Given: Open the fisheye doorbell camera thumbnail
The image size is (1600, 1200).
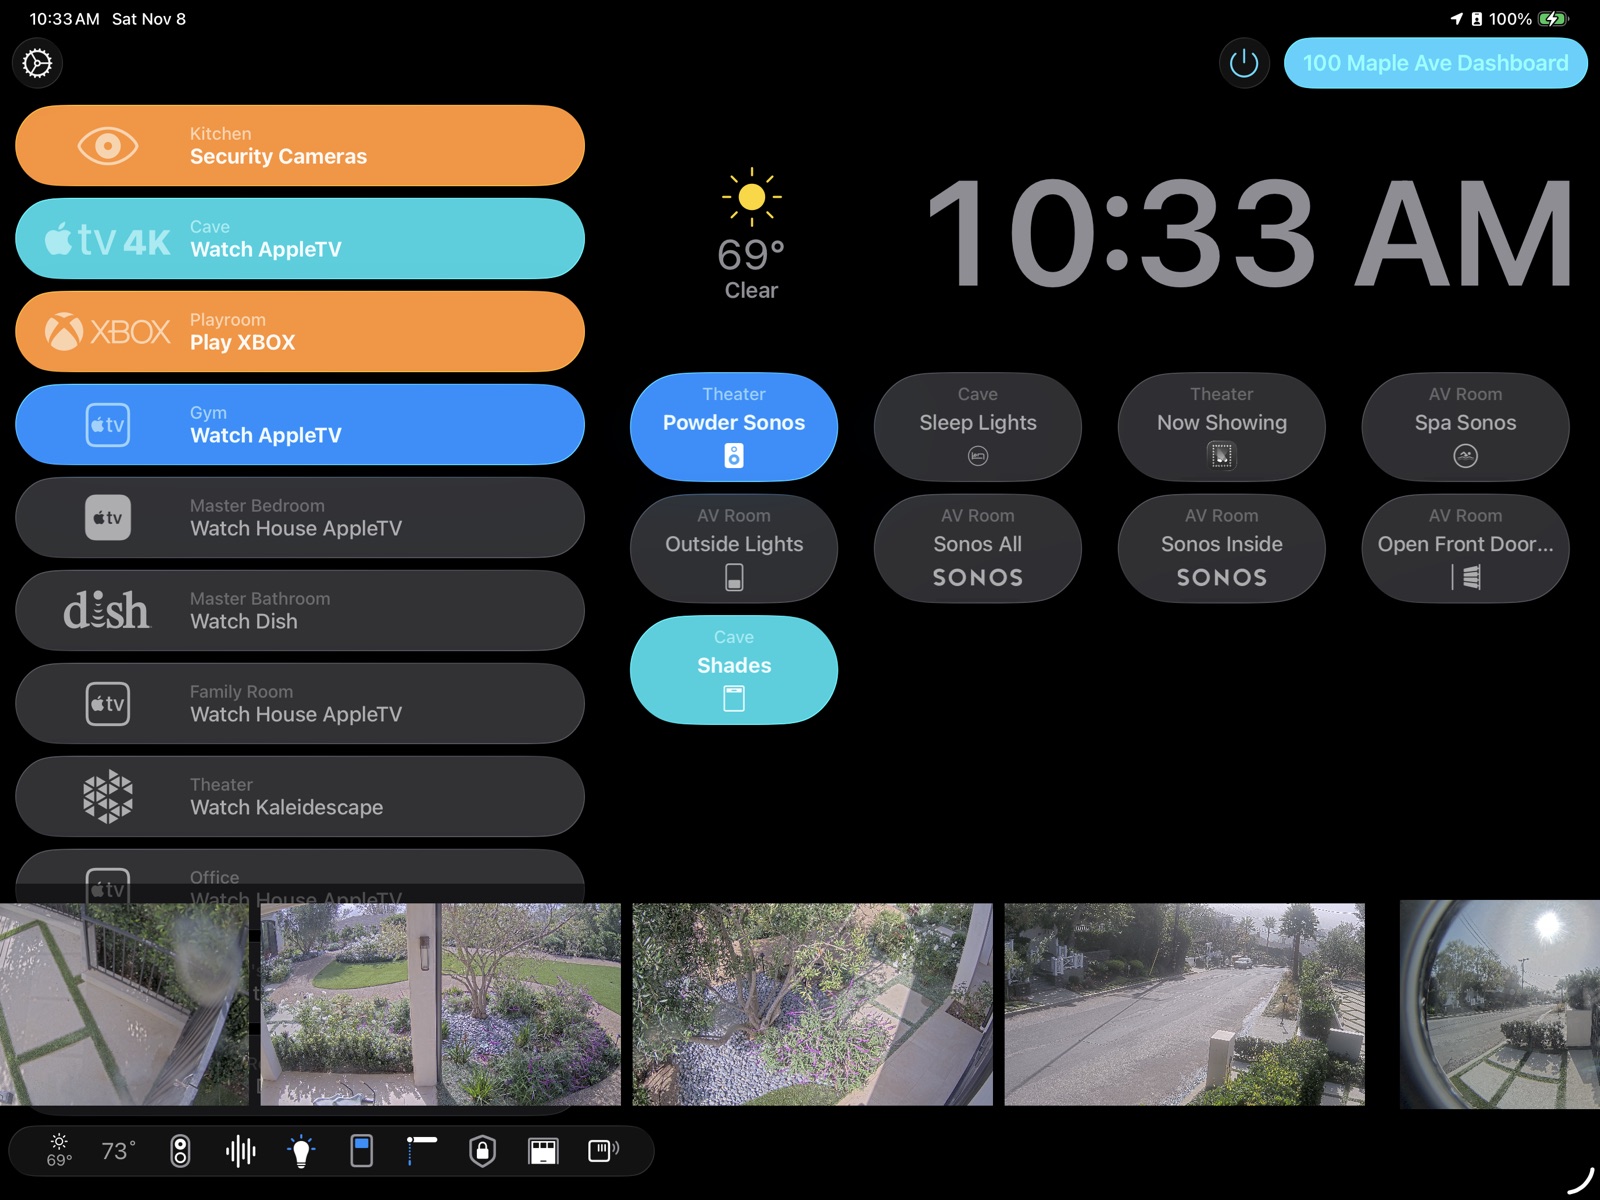Looking at the screenshot, I should point(1500,1004).
